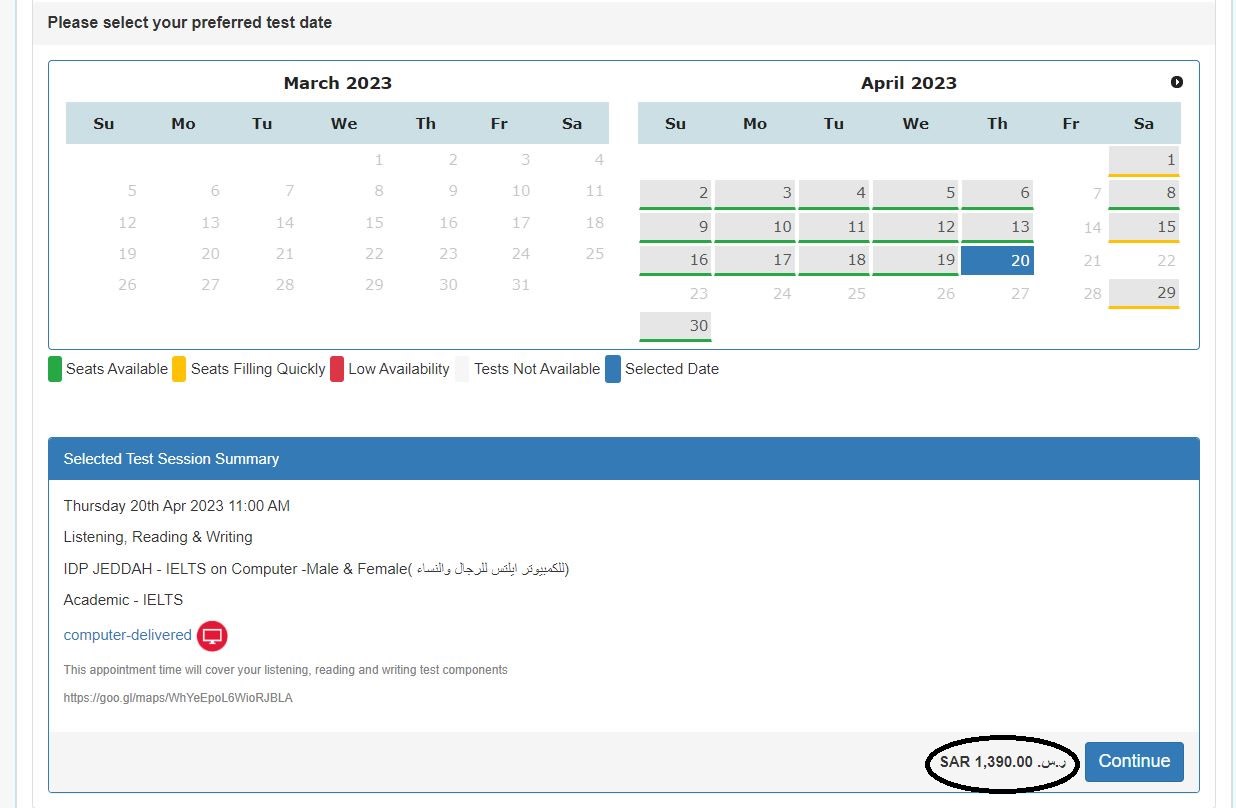This screenshot has height=808, width=1236.
Task: Click the April 2023 month title
Action: (908, 82)
